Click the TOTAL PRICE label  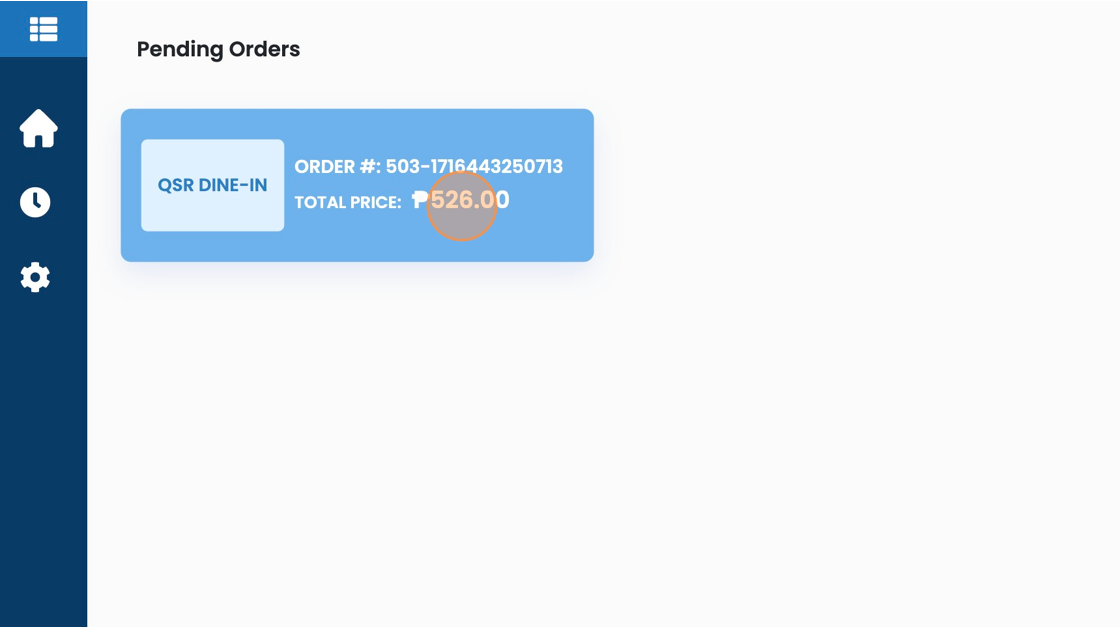(348, 202)
